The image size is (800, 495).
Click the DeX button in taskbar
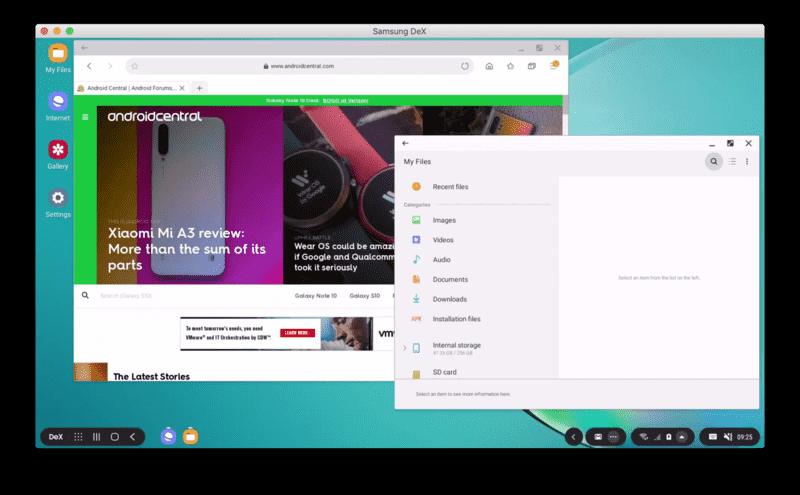56,437
